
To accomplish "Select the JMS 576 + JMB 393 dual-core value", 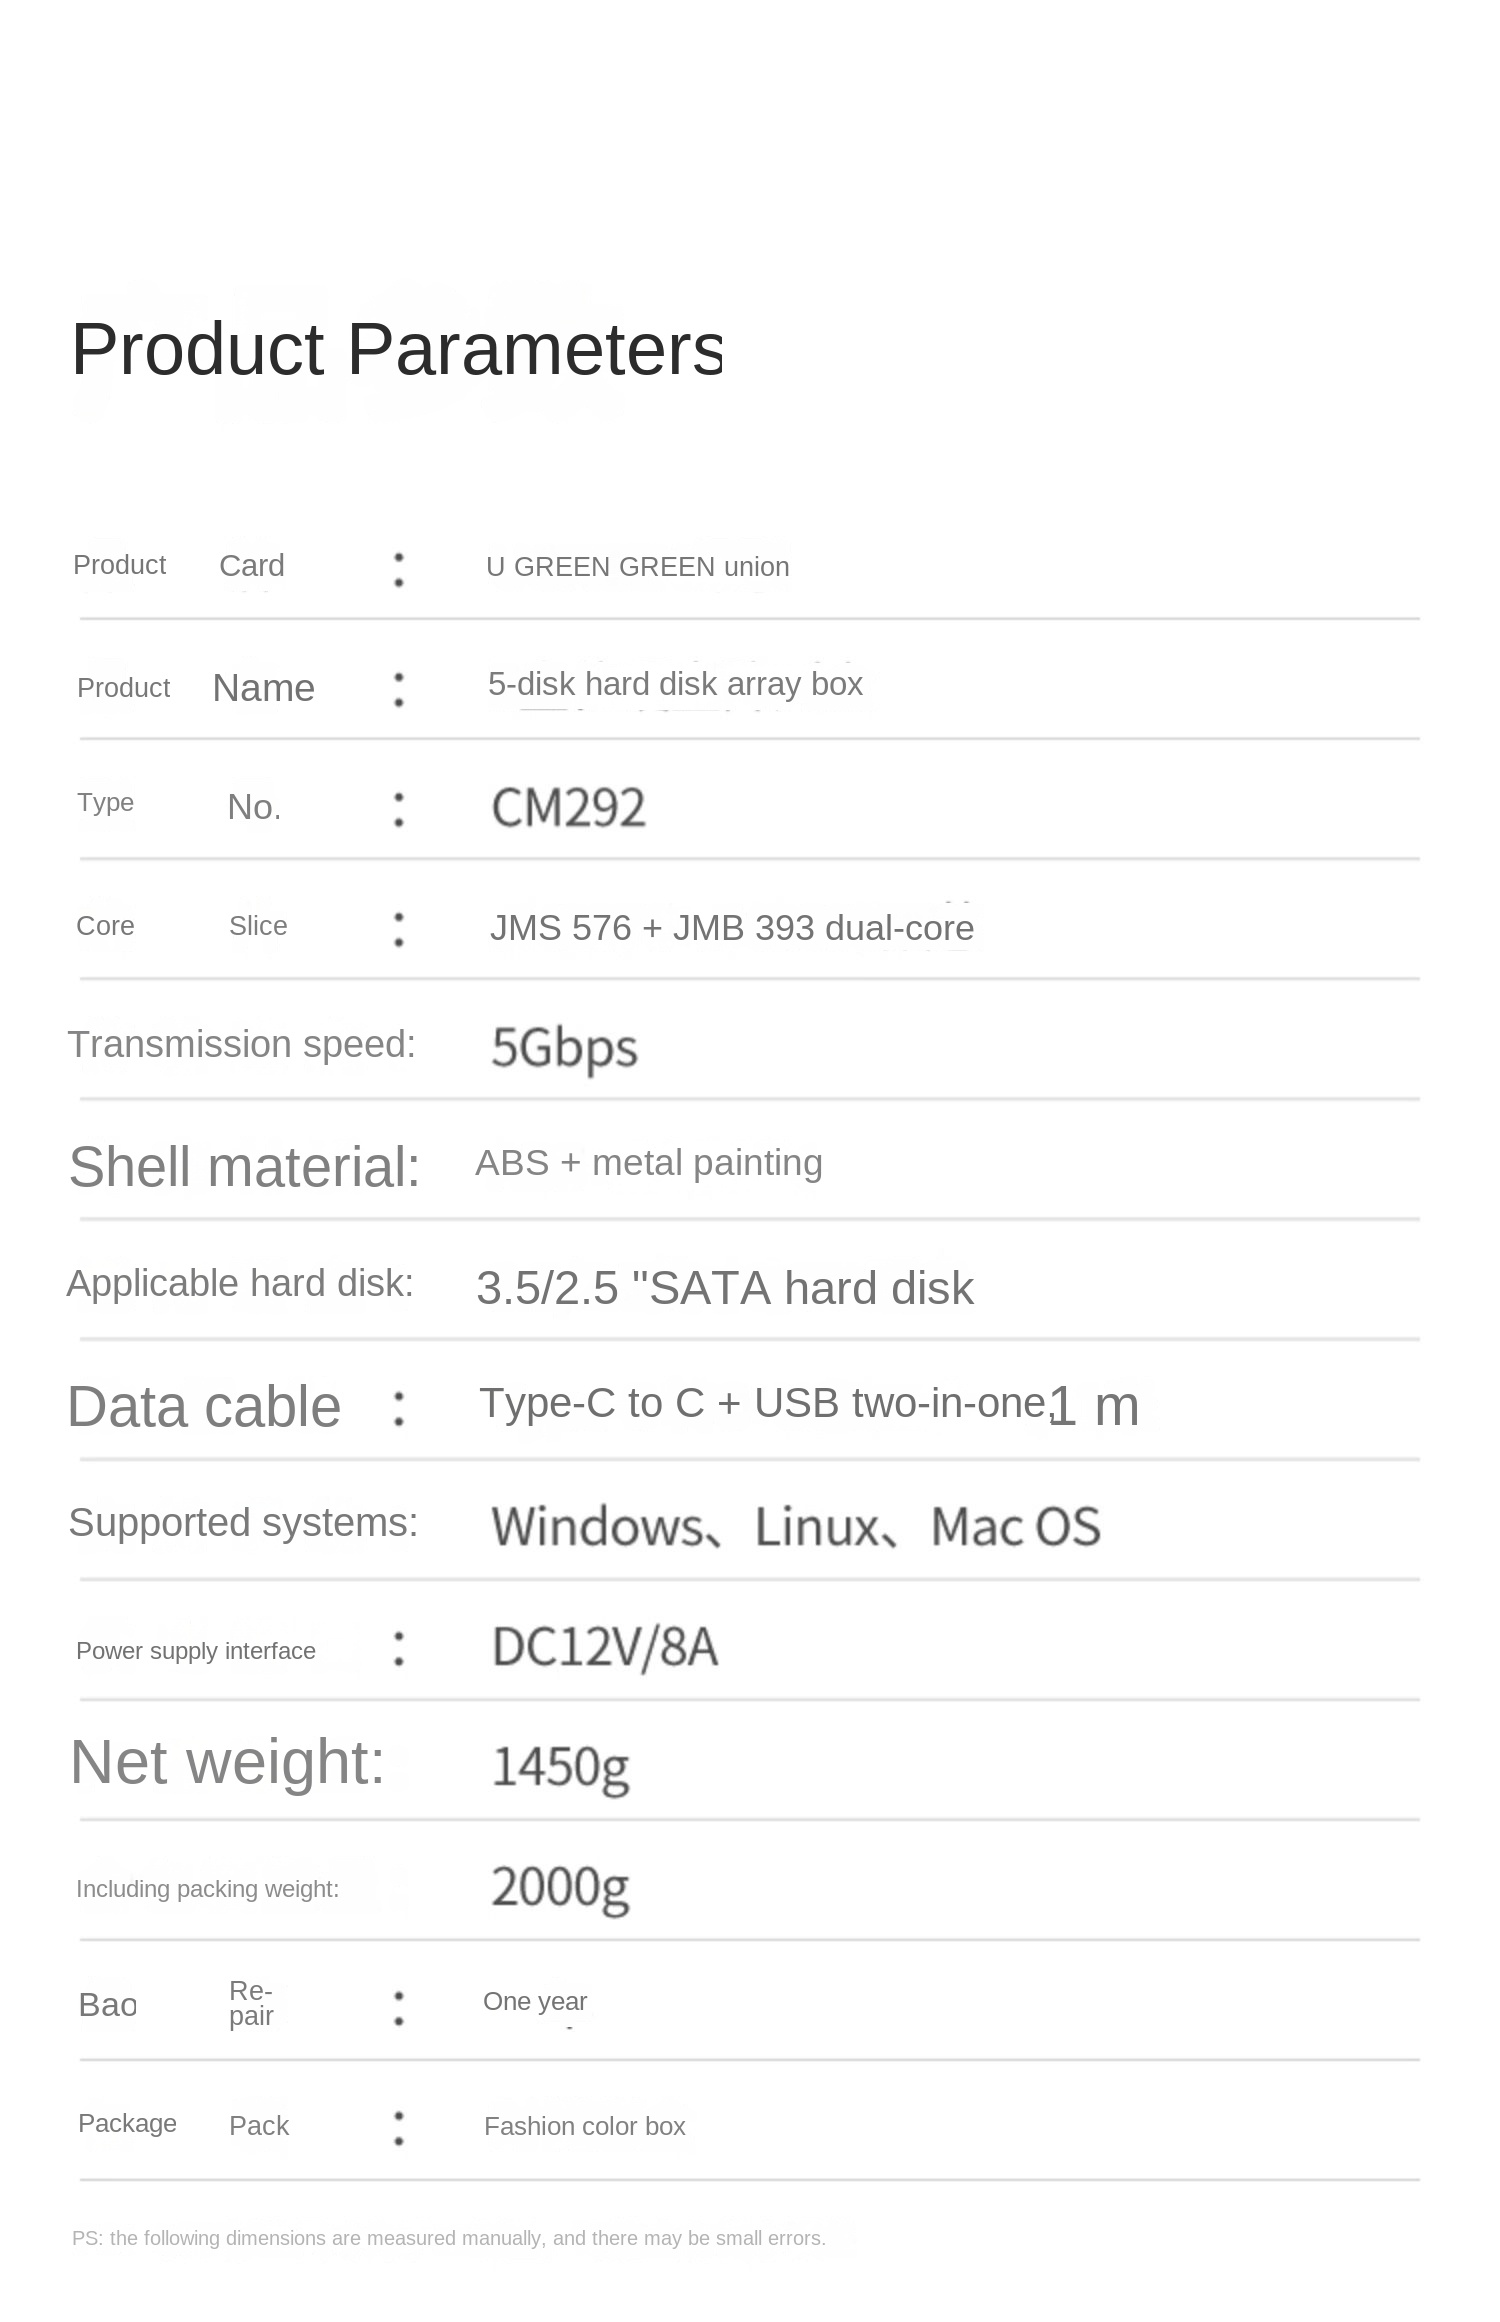I will point(731,928).
